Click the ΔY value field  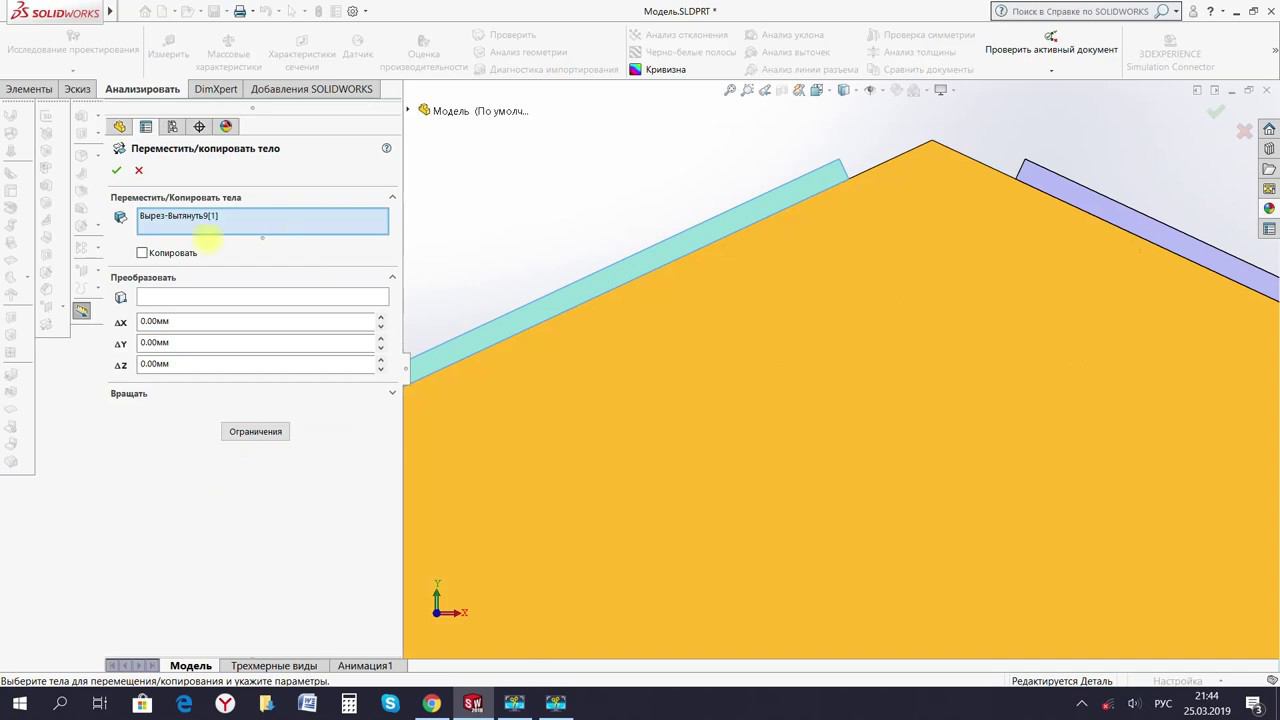(255, 343)
